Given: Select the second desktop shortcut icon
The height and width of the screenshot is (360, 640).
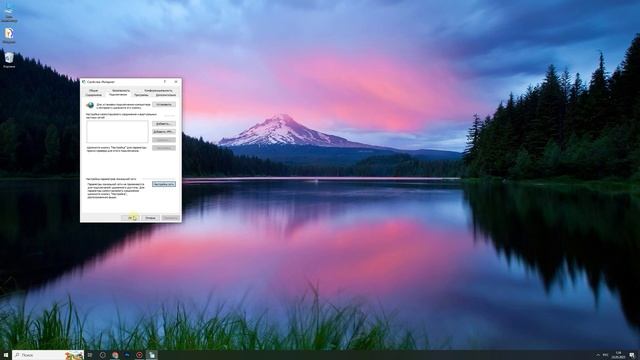Looking at the screenshot, I should pyautogui.click(x=9, y=36).
